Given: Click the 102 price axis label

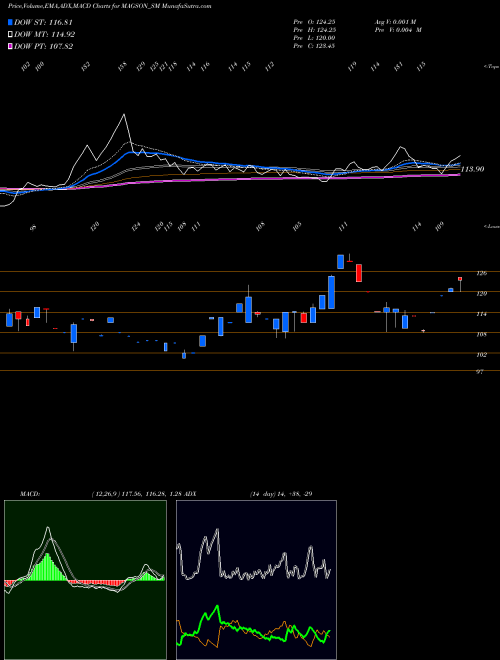Looking at the screenshot, I should pyautogui.click(x=481, y=355).
